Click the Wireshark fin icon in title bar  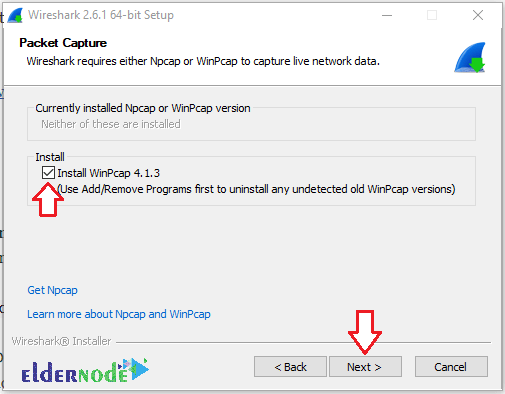15,15
